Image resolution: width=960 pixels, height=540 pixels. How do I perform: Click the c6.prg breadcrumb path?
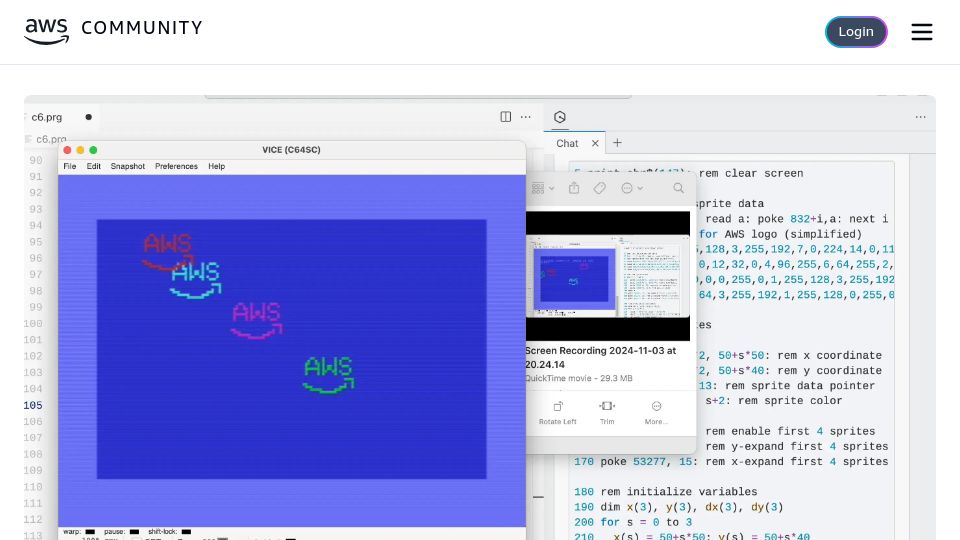point(51,139)
